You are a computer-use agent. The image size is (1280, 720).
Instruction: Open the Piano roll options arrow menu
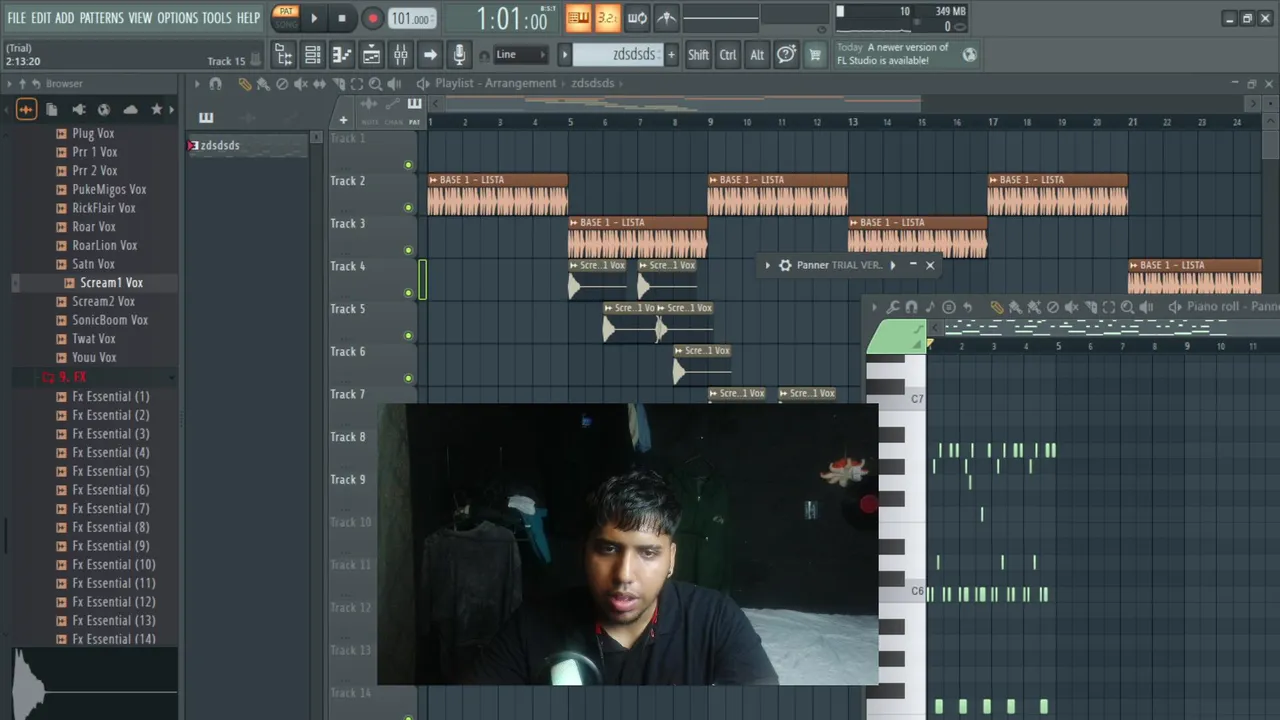pyautogui.click(x=874, y=307)
